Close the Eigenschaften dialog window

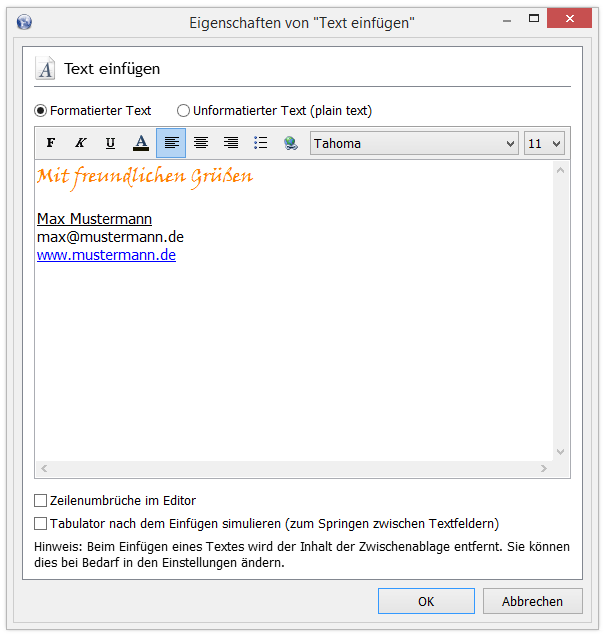coord(569,18)
